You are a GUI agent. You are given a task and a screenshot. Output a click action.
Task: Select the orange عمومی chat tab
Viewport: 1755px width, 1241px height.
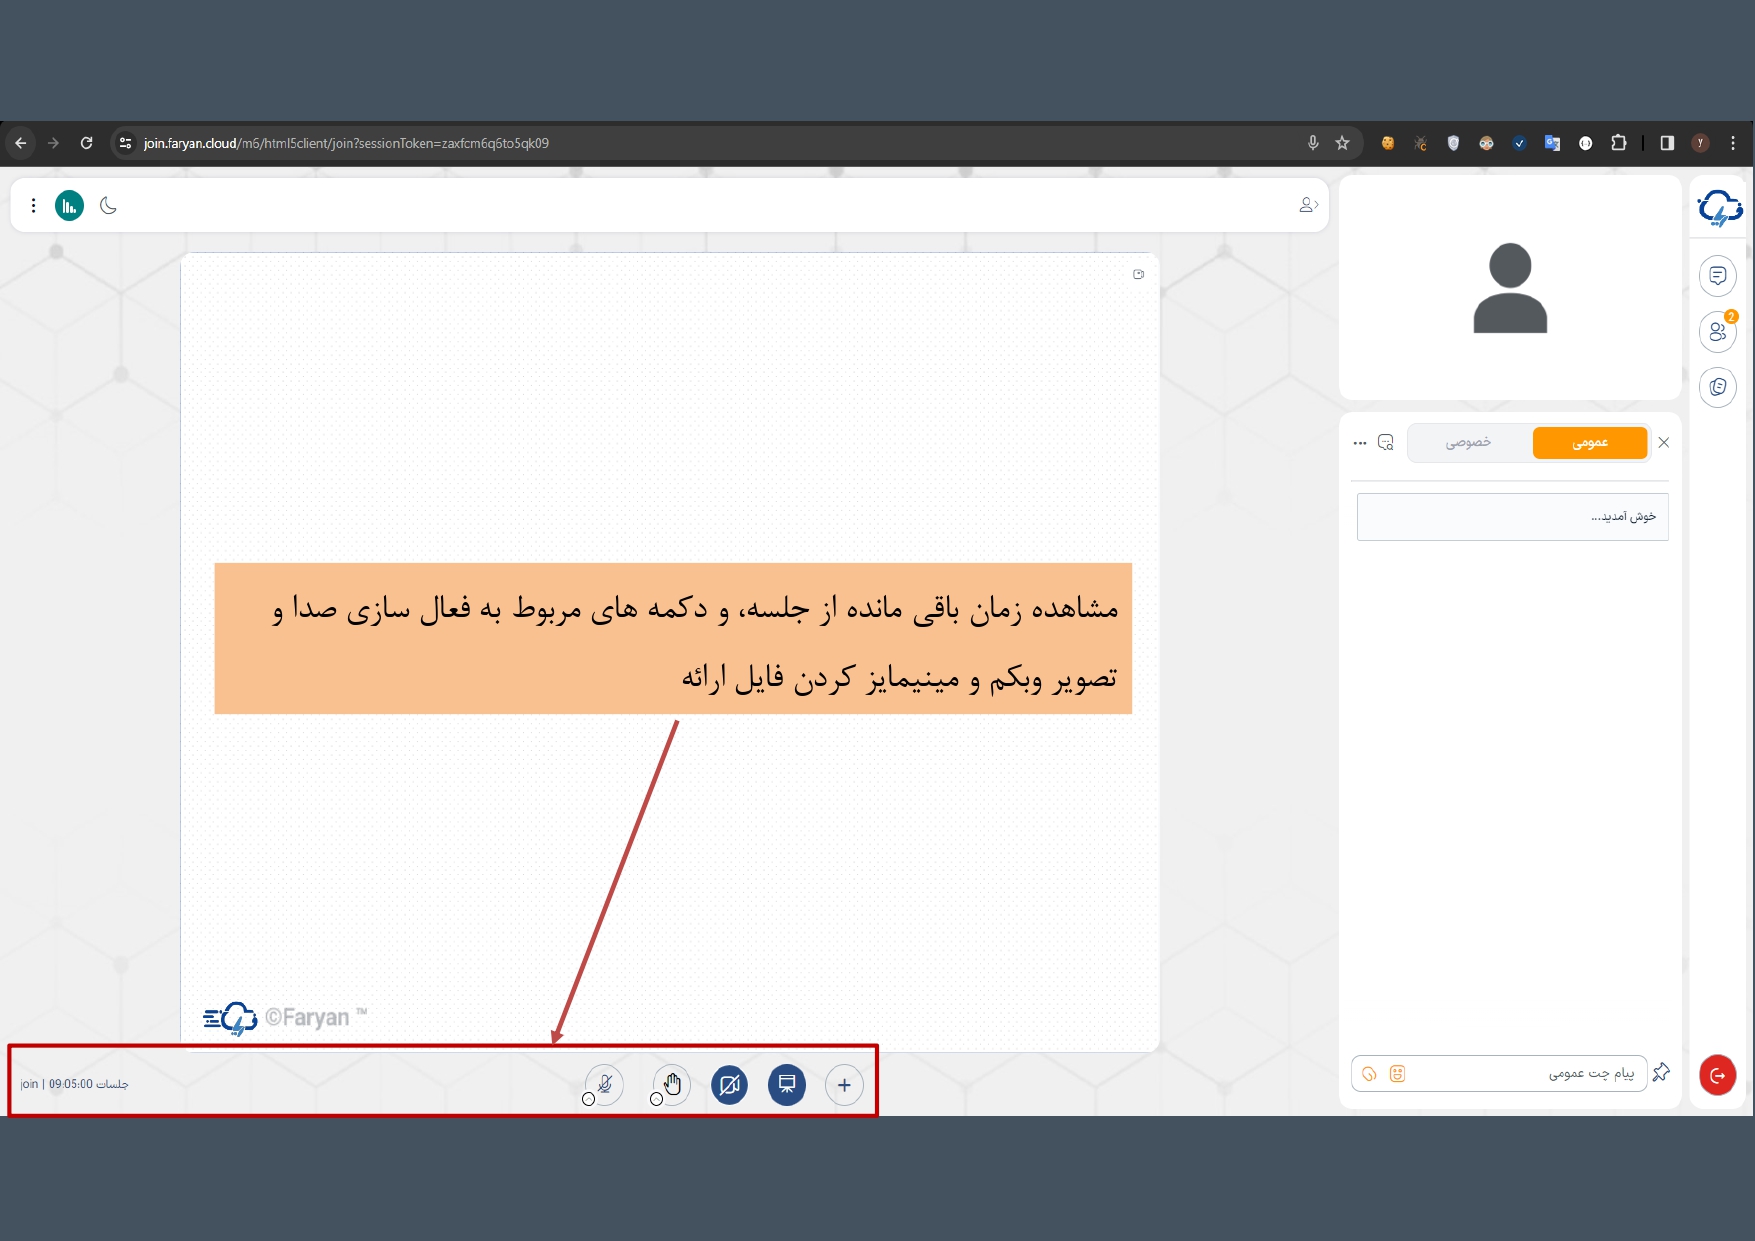[x=1589, y=442]
